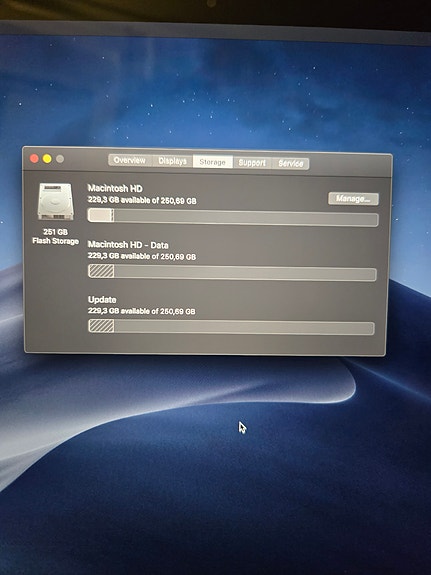The height and width of the screenshot is (575, 431).
Task: Open the Overview tab
Action: coord(130,160)
